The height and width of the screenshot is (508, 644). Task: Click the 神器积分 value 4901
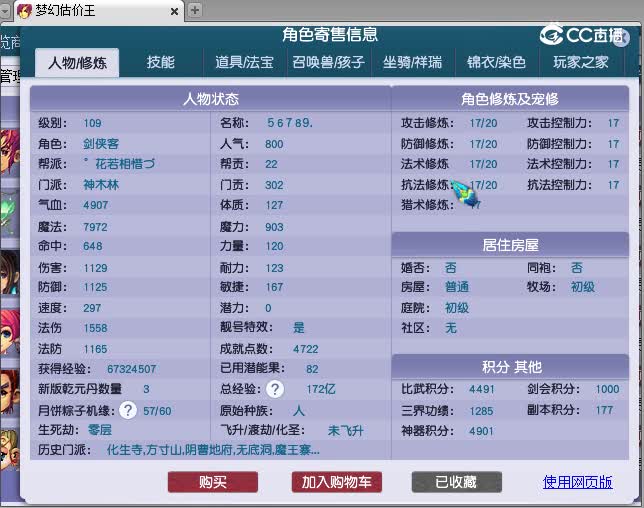click(x=481, y=431)
